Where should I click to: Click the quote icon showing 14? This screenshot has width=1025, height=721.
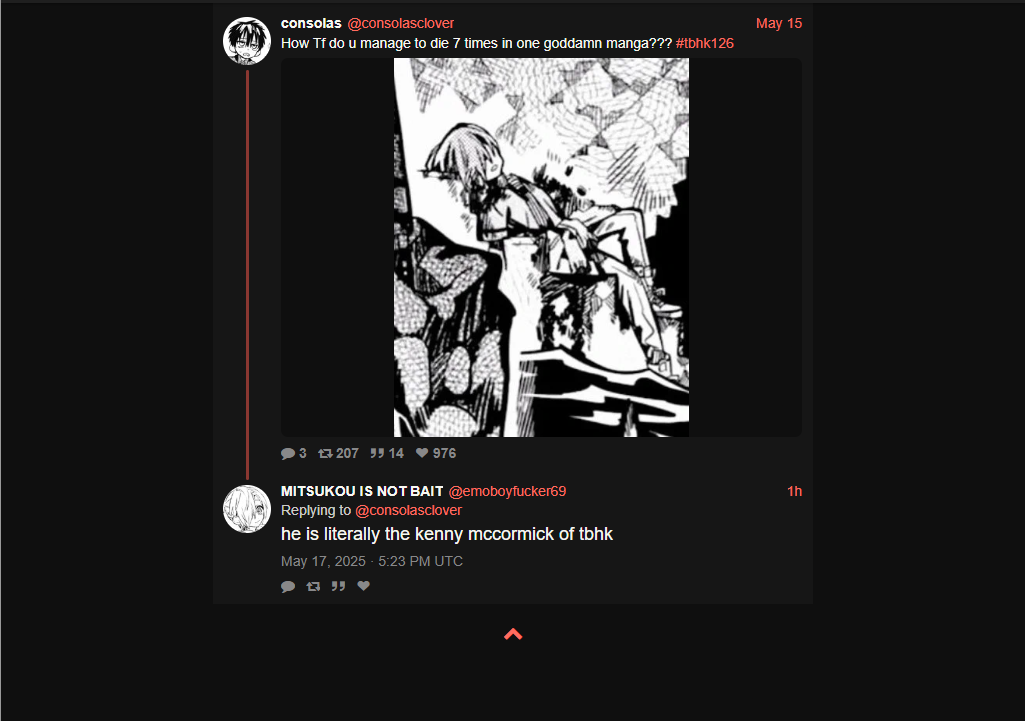[377, 453]
